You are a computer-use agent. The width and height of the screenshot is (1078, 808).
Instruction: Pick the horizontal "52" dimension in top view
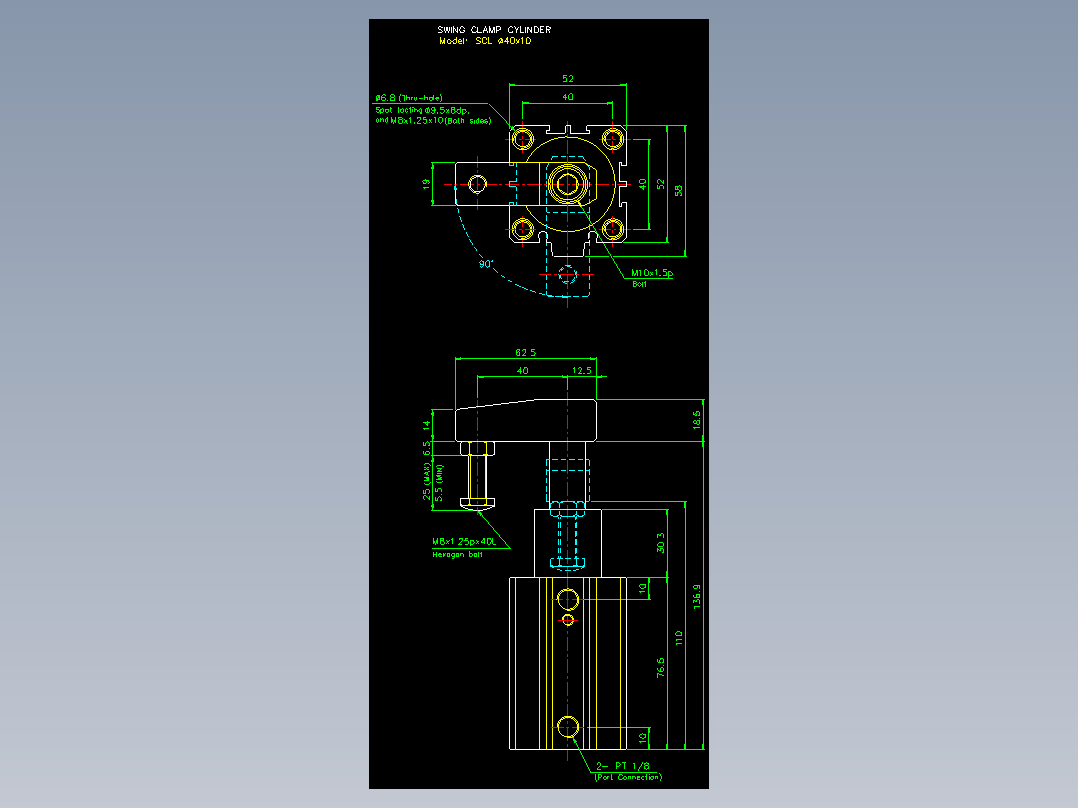[568, 78]
